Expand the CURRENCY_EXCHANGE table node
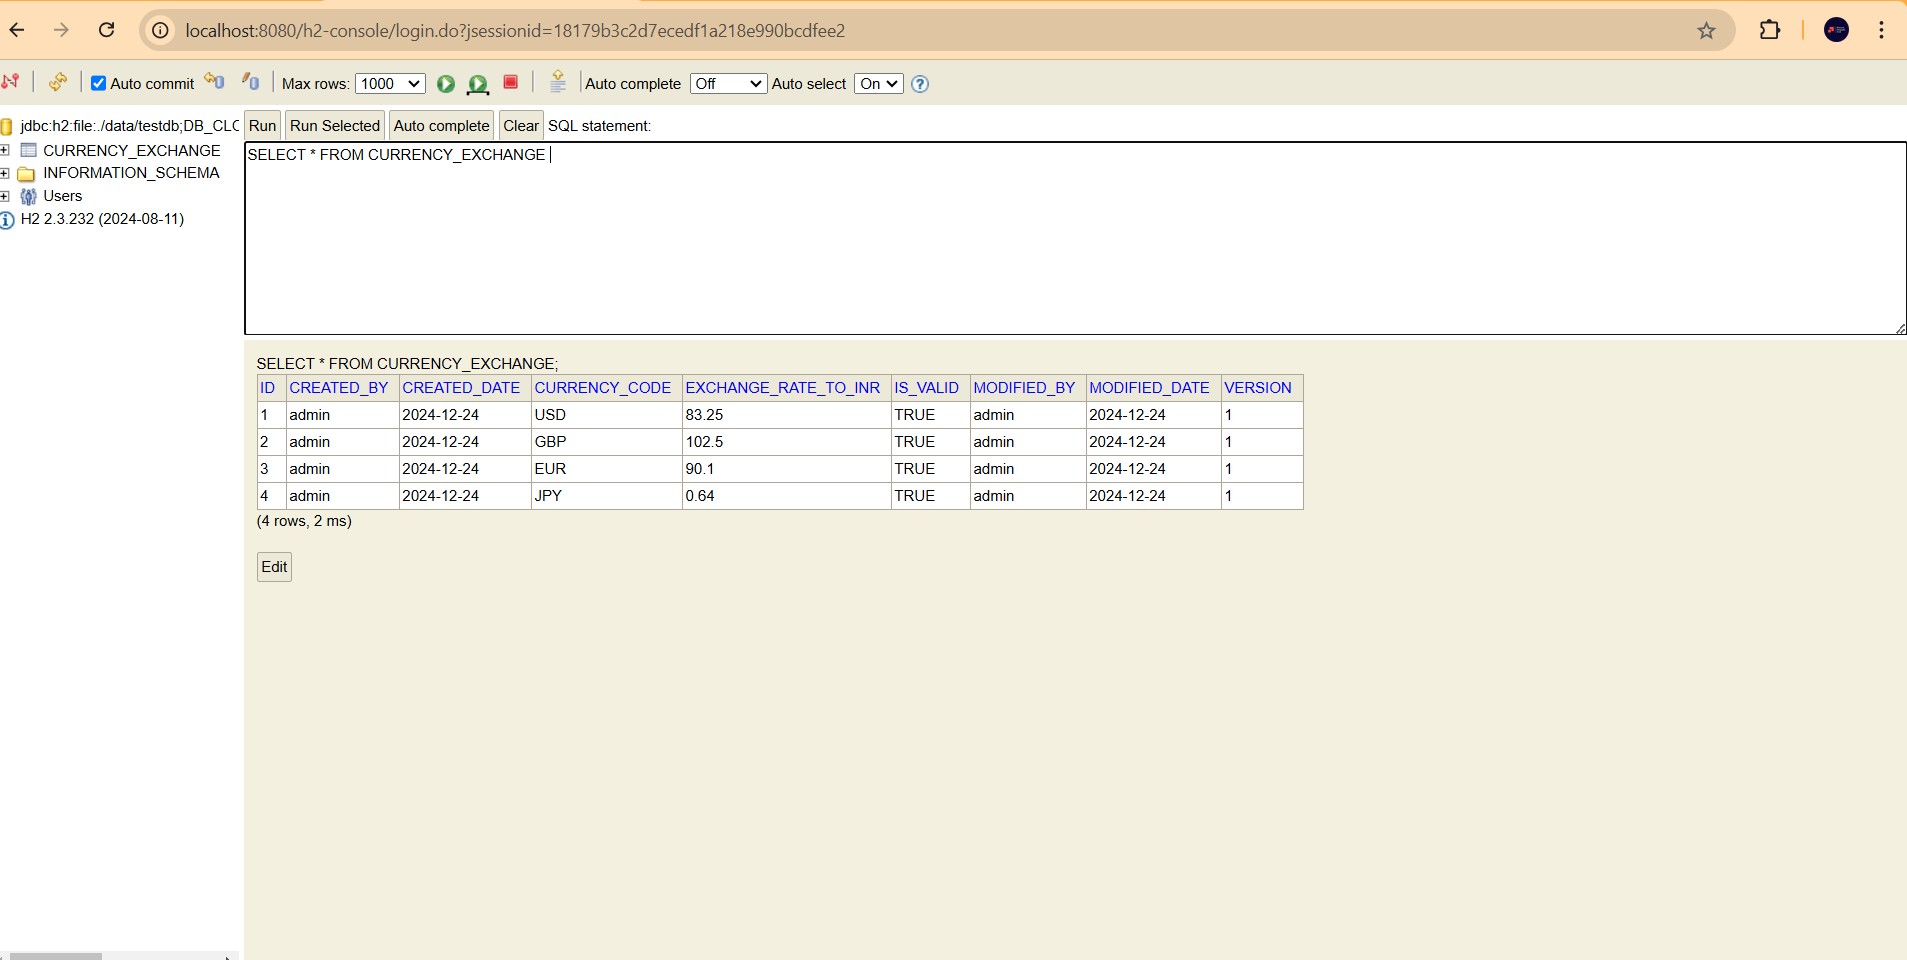This screenshot has height=960, width=1907. point(5,150)
